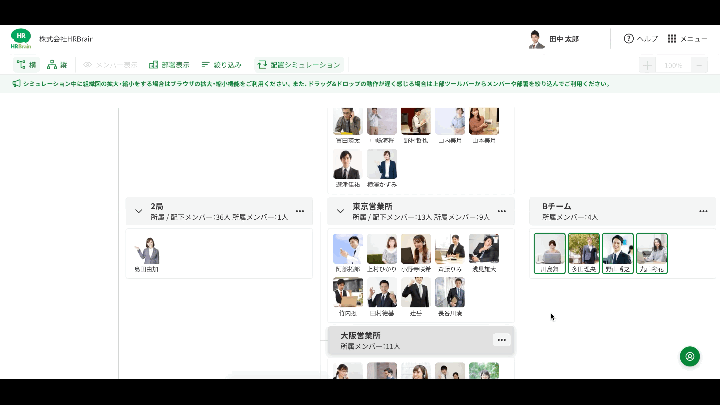Select top group person against red background

(x=416, y=121)
